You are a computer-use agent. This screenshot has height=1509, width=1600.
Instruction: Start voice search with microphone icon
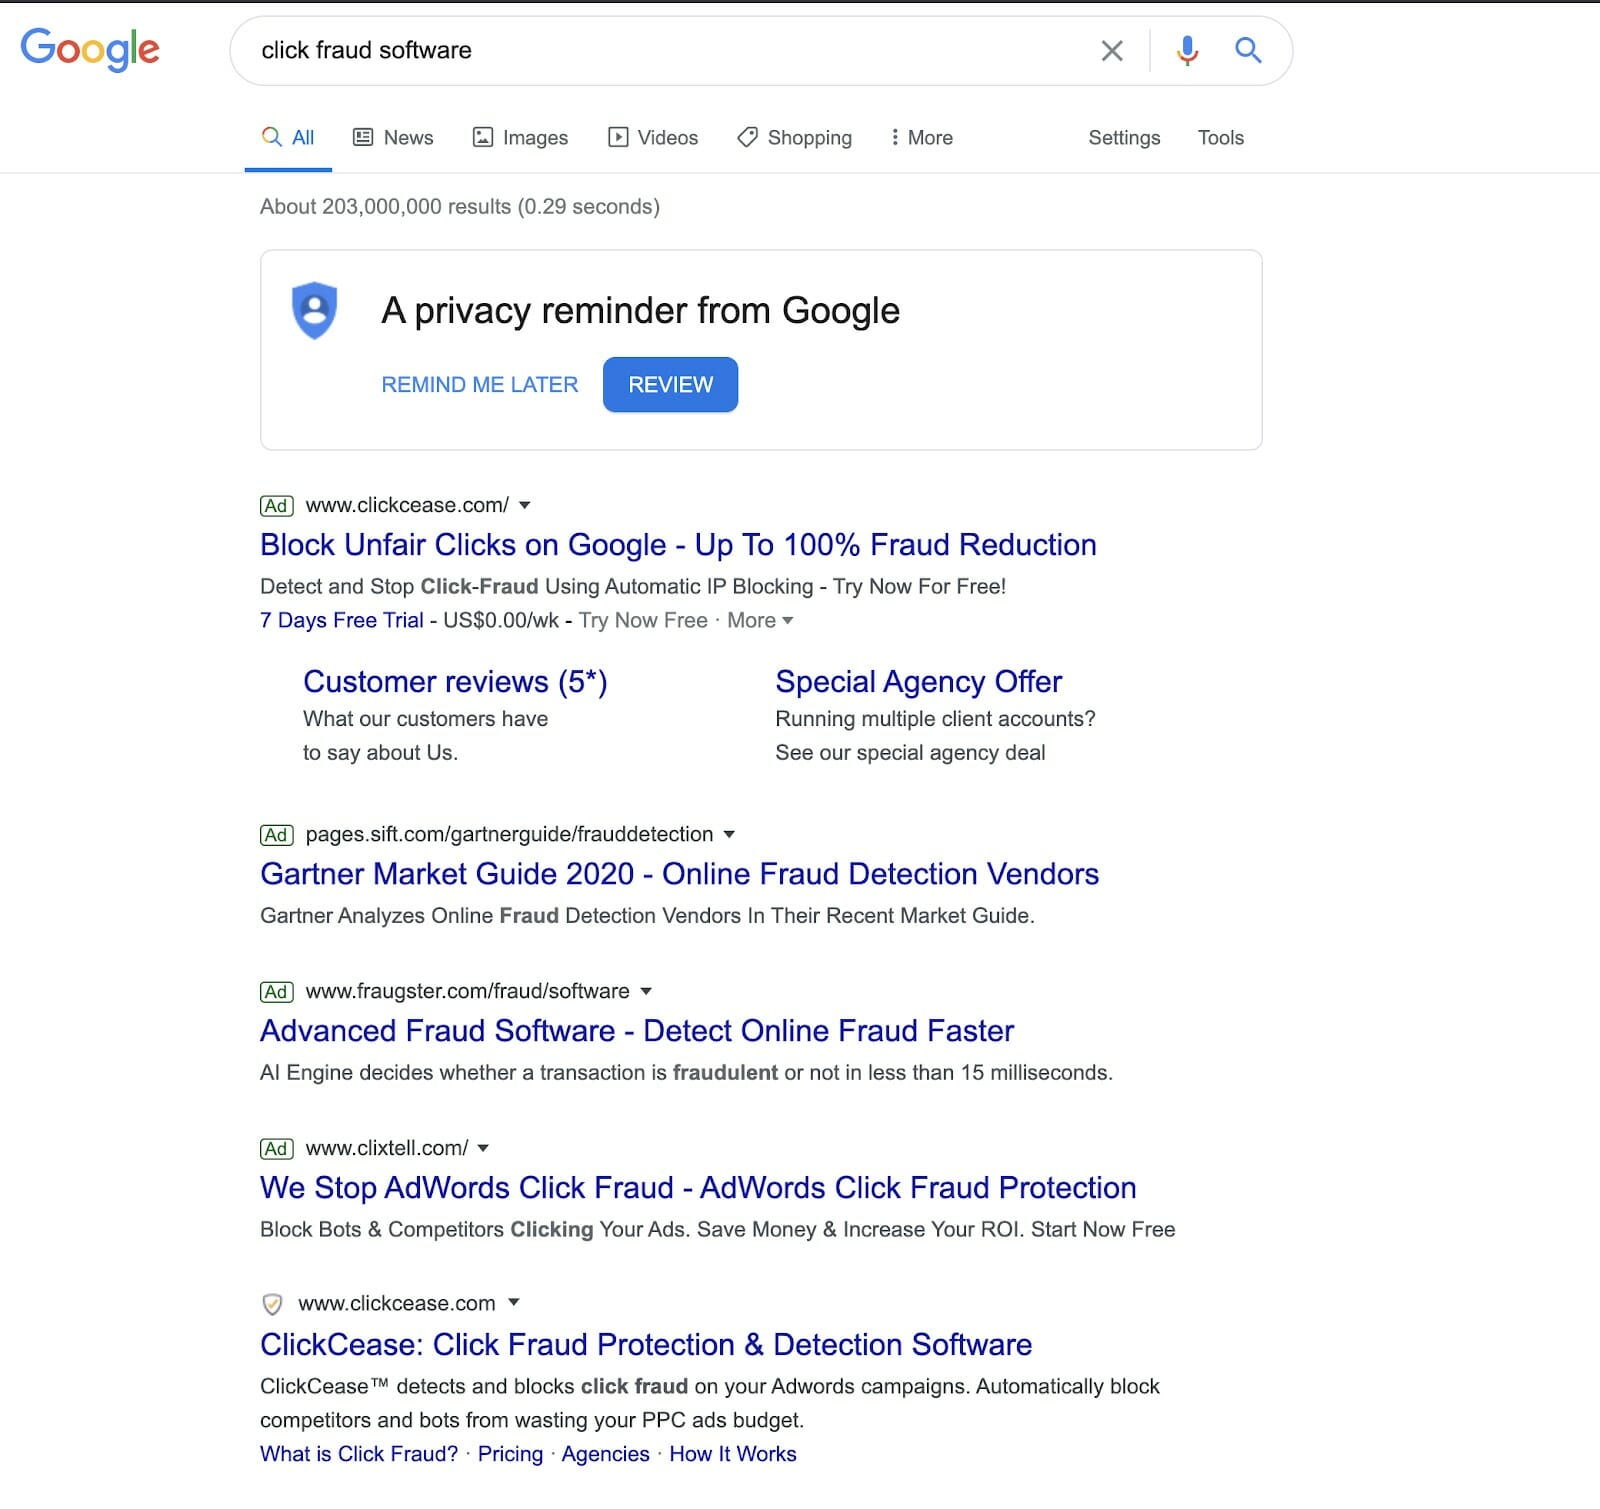tap(1187, 50)
